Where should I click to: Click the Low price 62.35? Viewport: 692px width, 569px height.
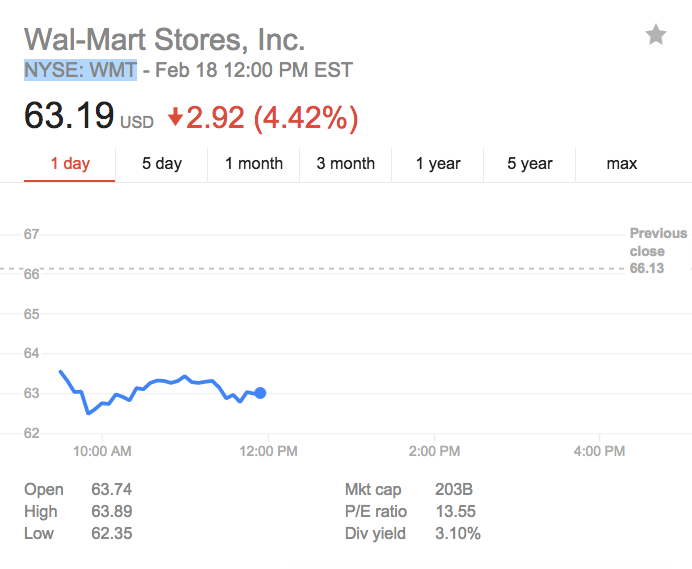coord(110,534)
